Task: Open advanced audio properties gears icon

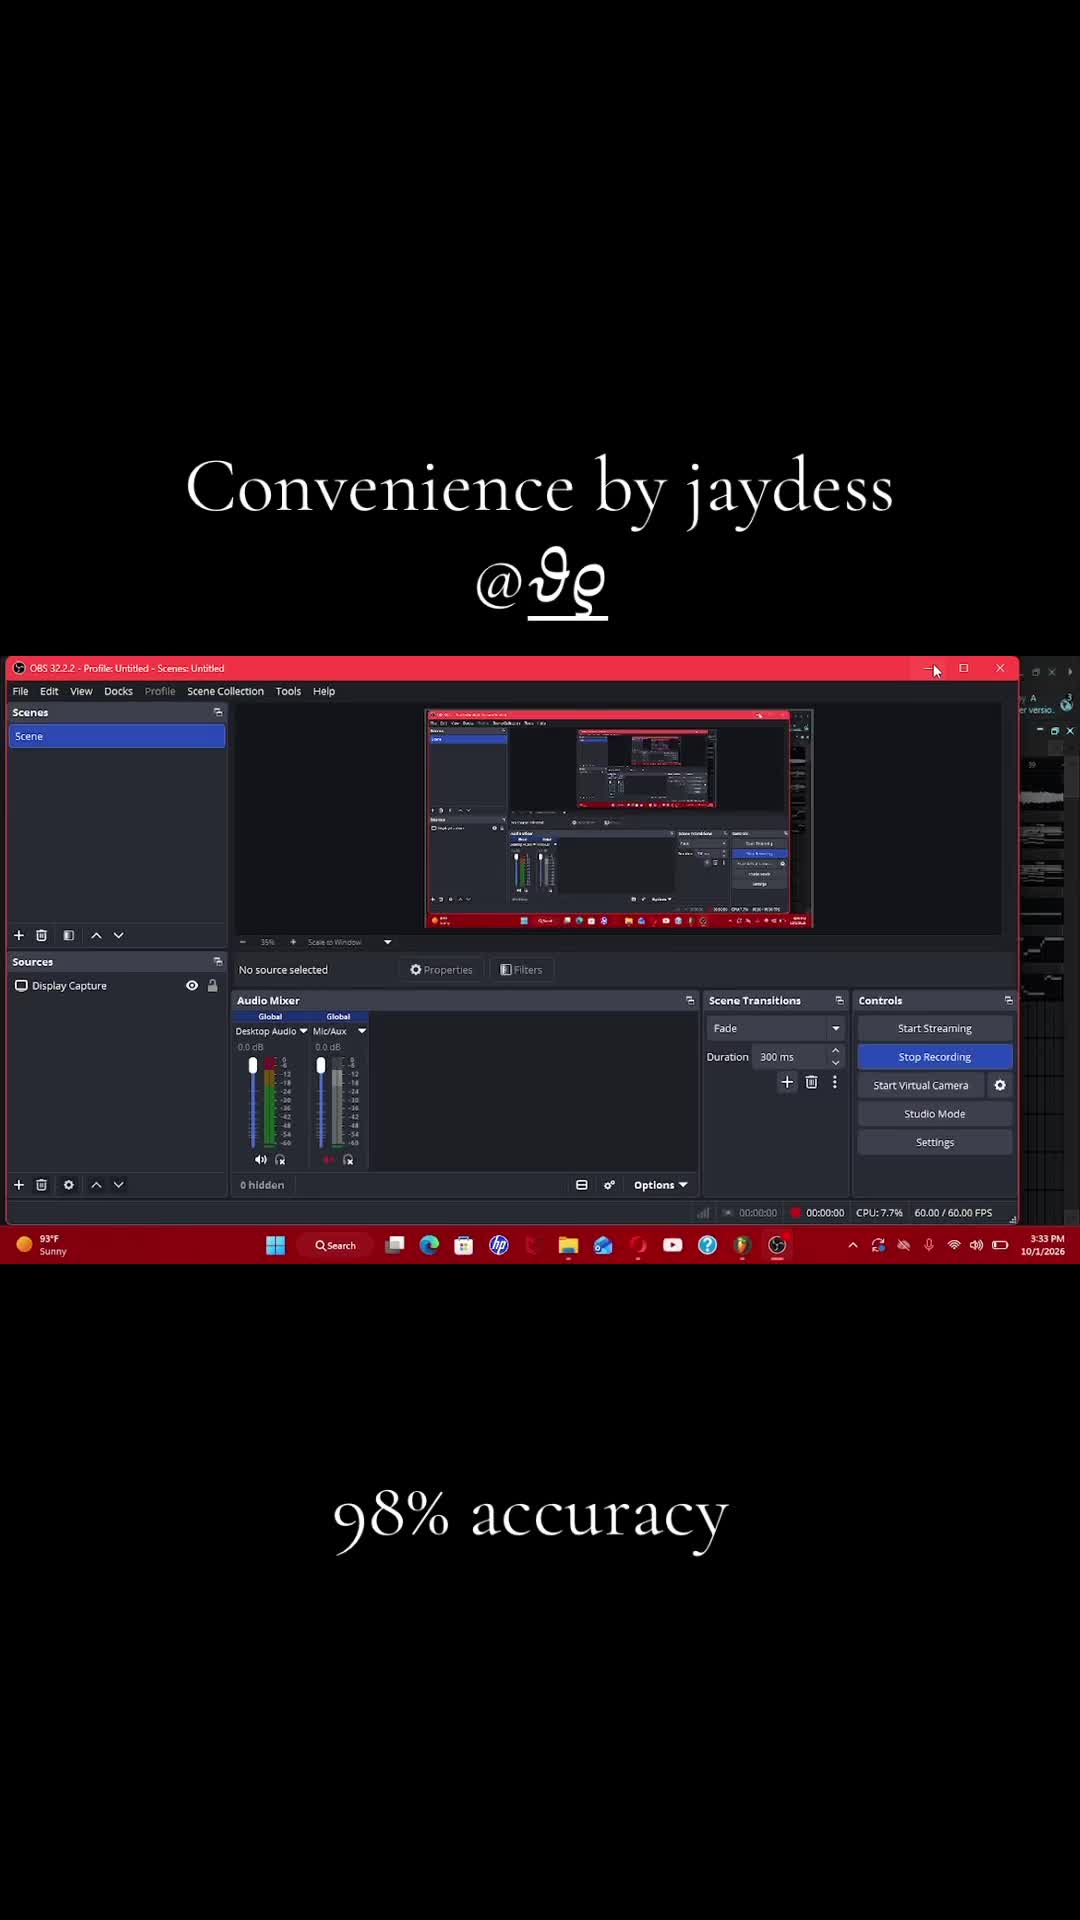Action: point(609,1185)
